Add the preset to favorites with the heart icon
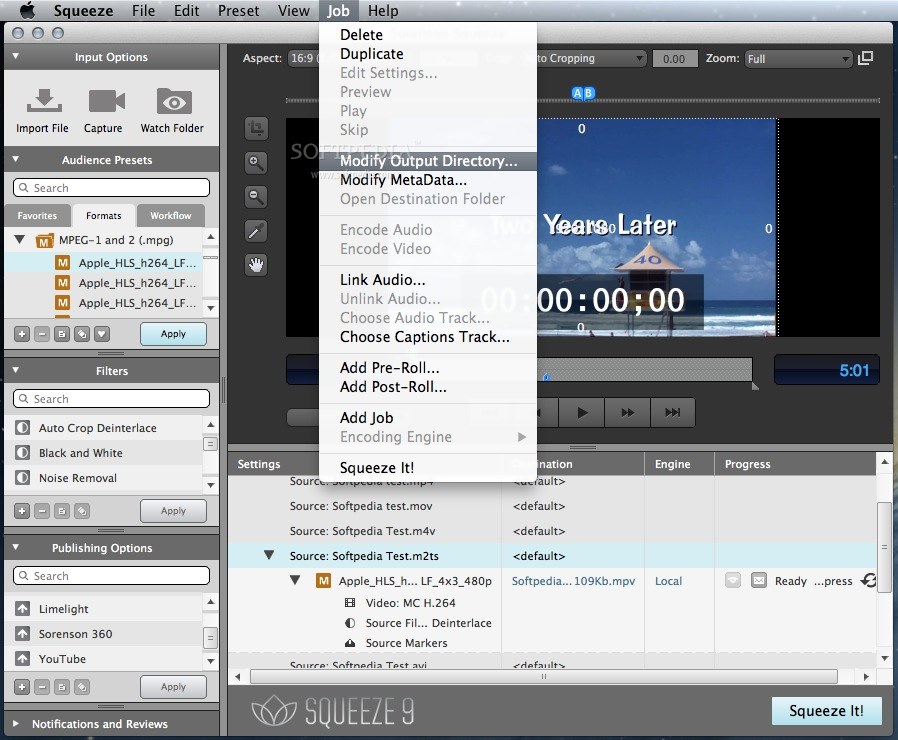Viewport: 898px width, 740px height. (102, 334)
